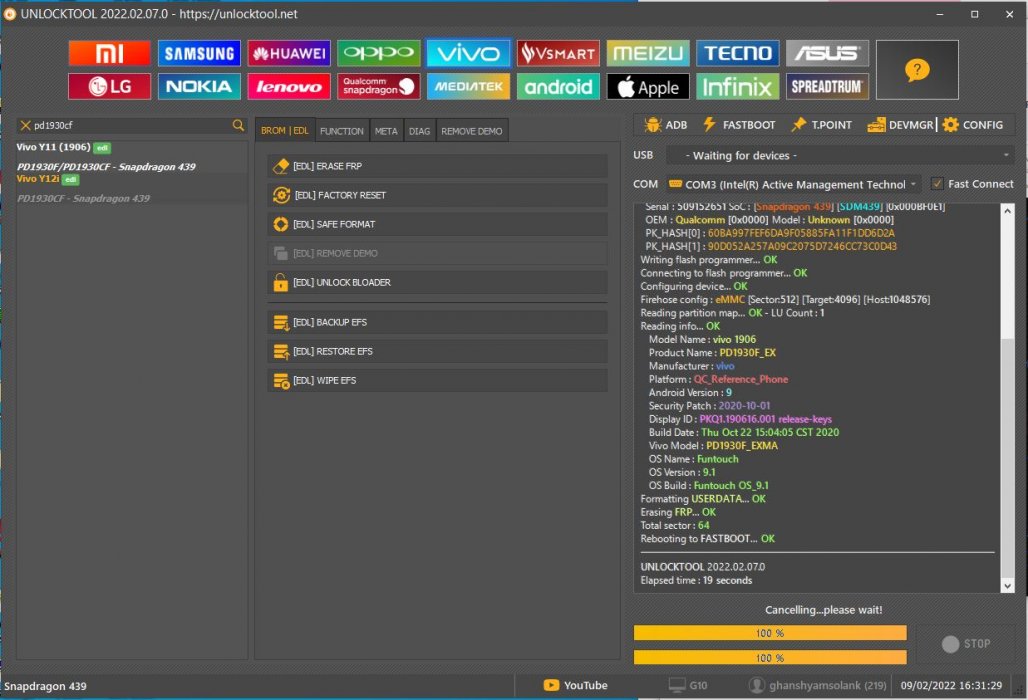The height and width of the screenshot is (700, 1028).
Task: Open the DIAG tab
Action: point(420,131)
